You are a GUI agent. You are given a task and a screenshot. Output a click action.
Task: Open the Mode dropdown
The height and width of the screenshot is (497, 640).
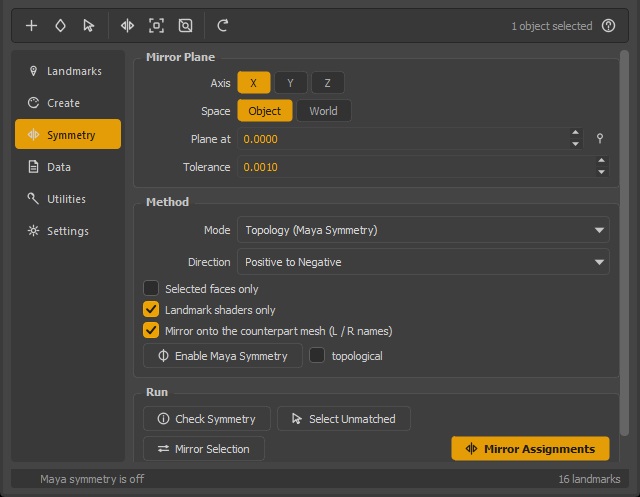click(x=423, y=230)
